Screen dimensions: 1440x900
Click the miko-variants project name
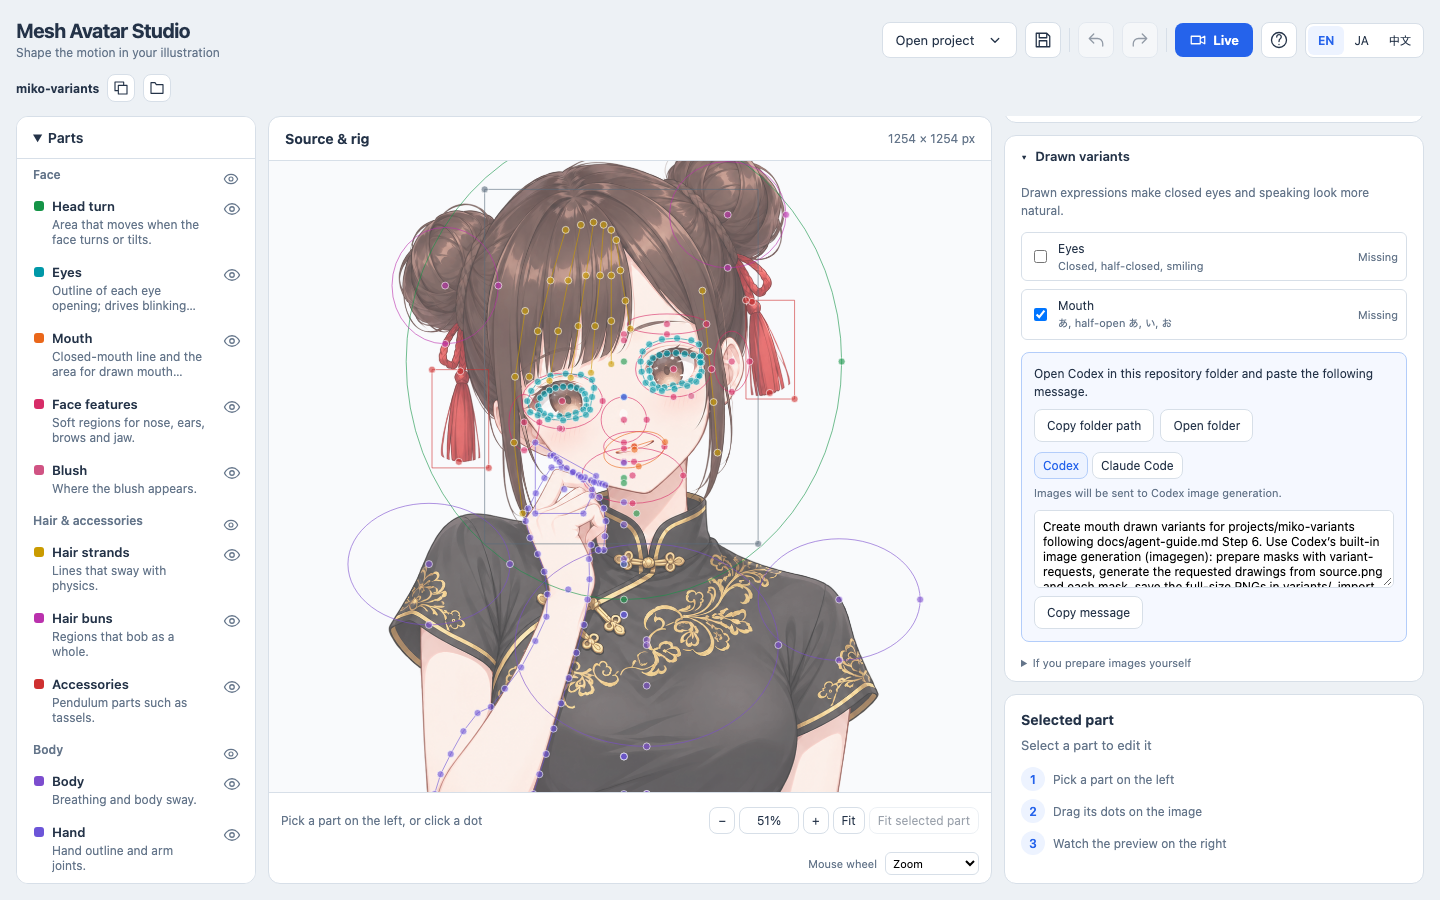pyautogui.click(x=57, y=89)
